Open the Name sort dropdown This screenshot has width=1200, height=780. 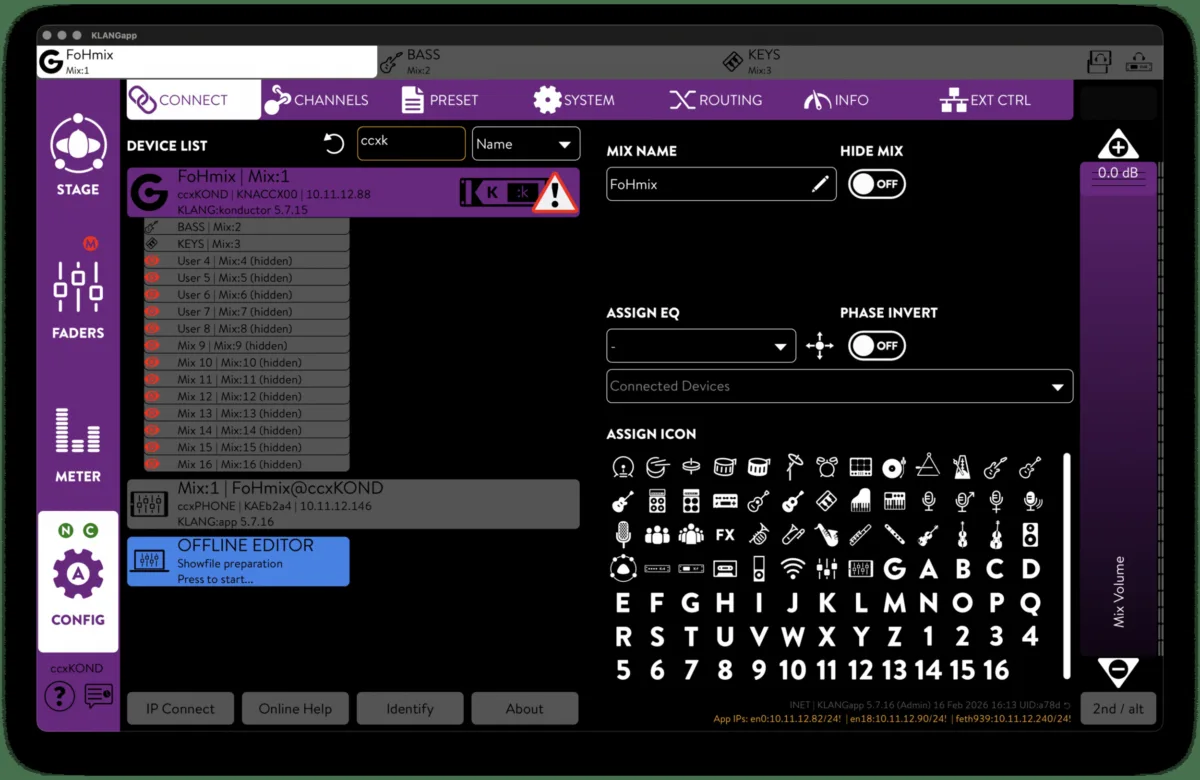coord(526,143)
